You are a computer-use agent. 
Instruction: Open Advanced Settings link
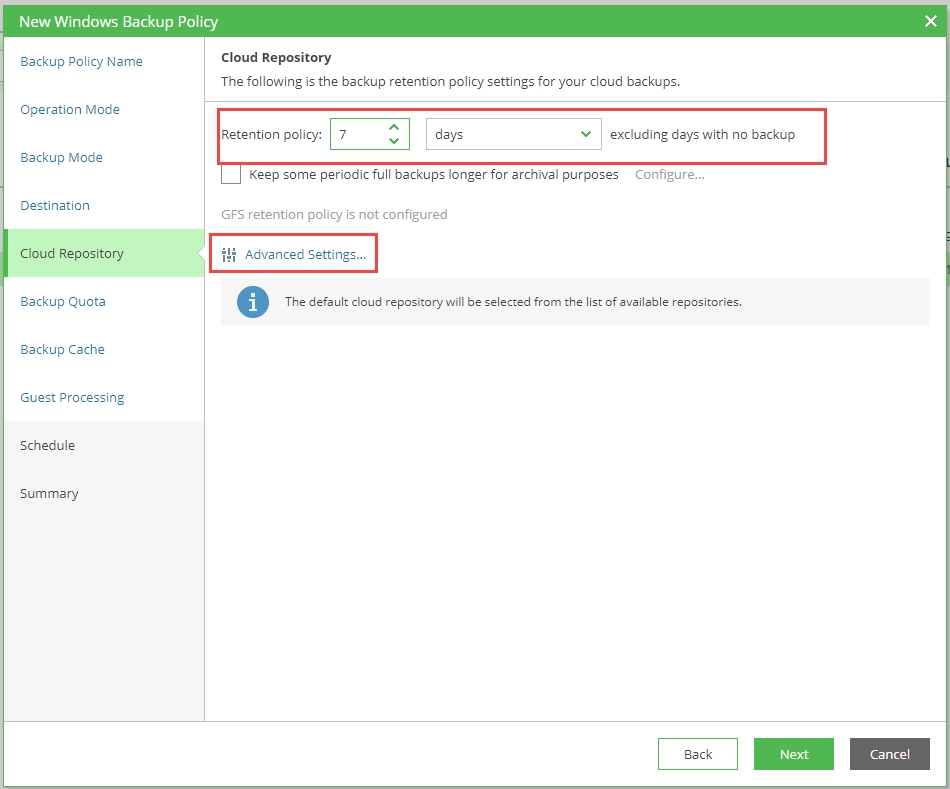305,255
